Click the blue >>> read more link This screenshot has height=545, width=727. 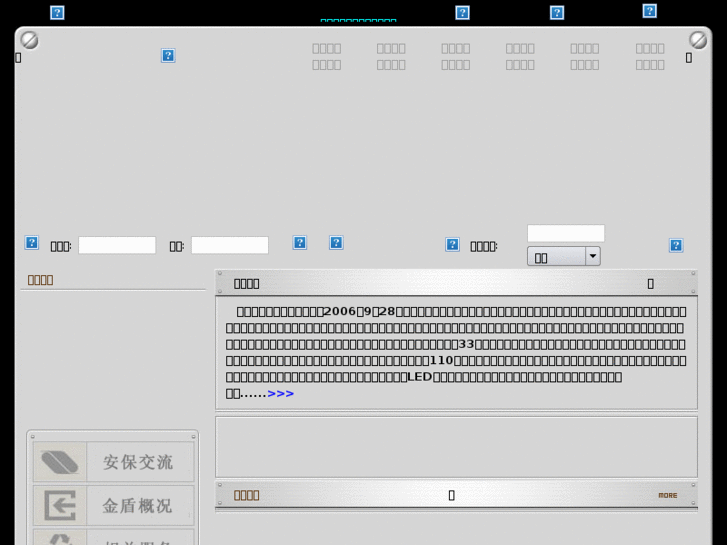[x=281, y=394]
